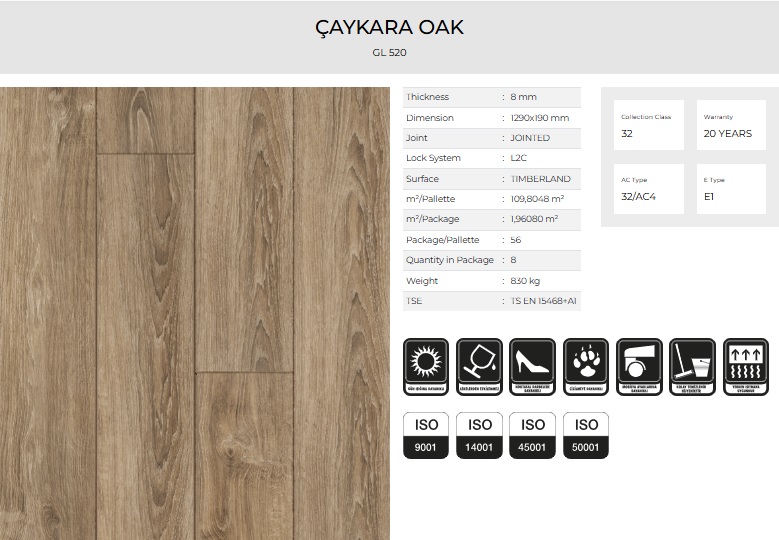Click the underfloor heating arrows icon
779x540 pixels.
pyautogui.click(x=745, y=366)
